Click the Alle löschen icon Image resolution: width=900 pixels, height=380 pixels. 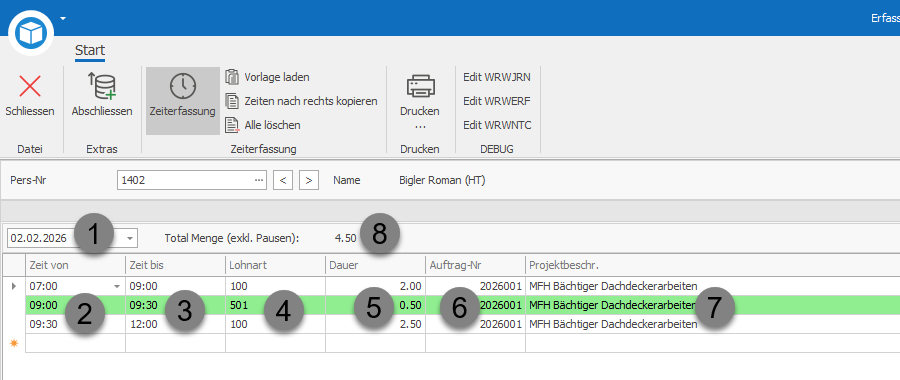pos(232,125)
